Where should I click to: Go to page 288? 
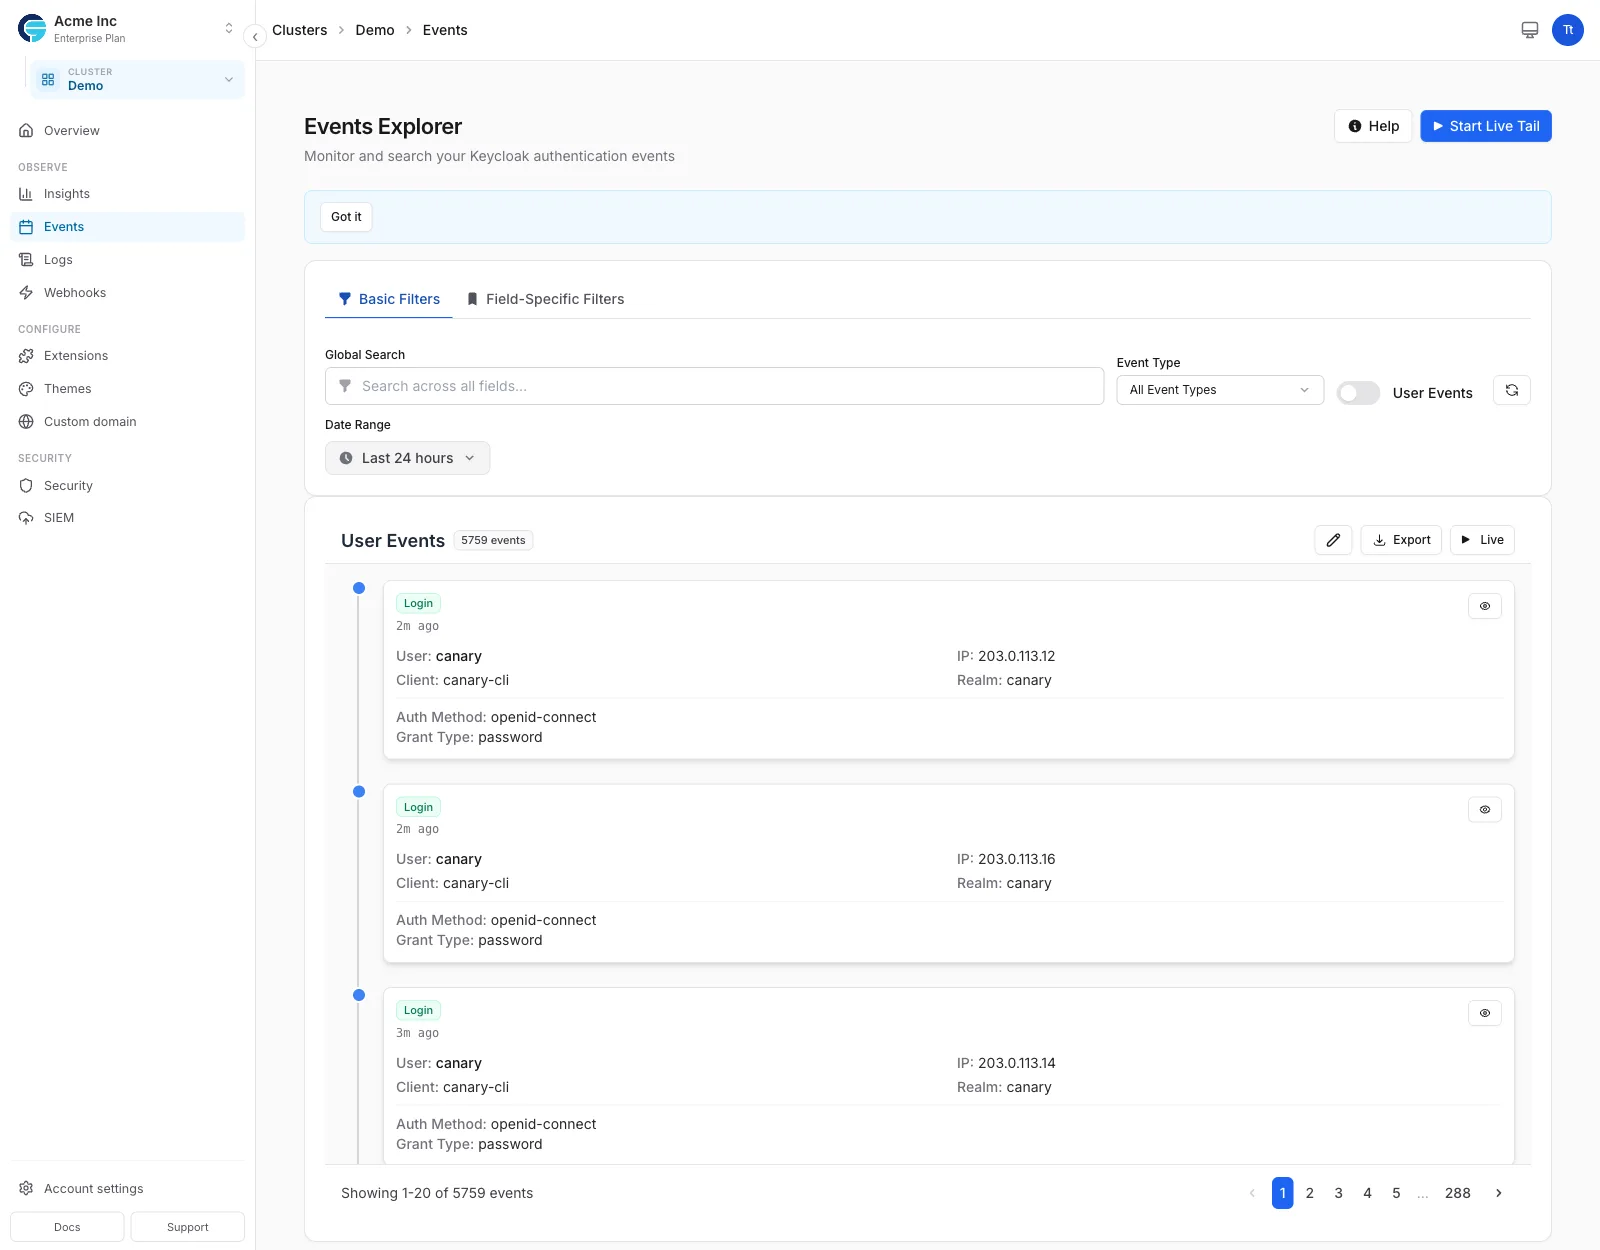(x=1457, y=1193)
